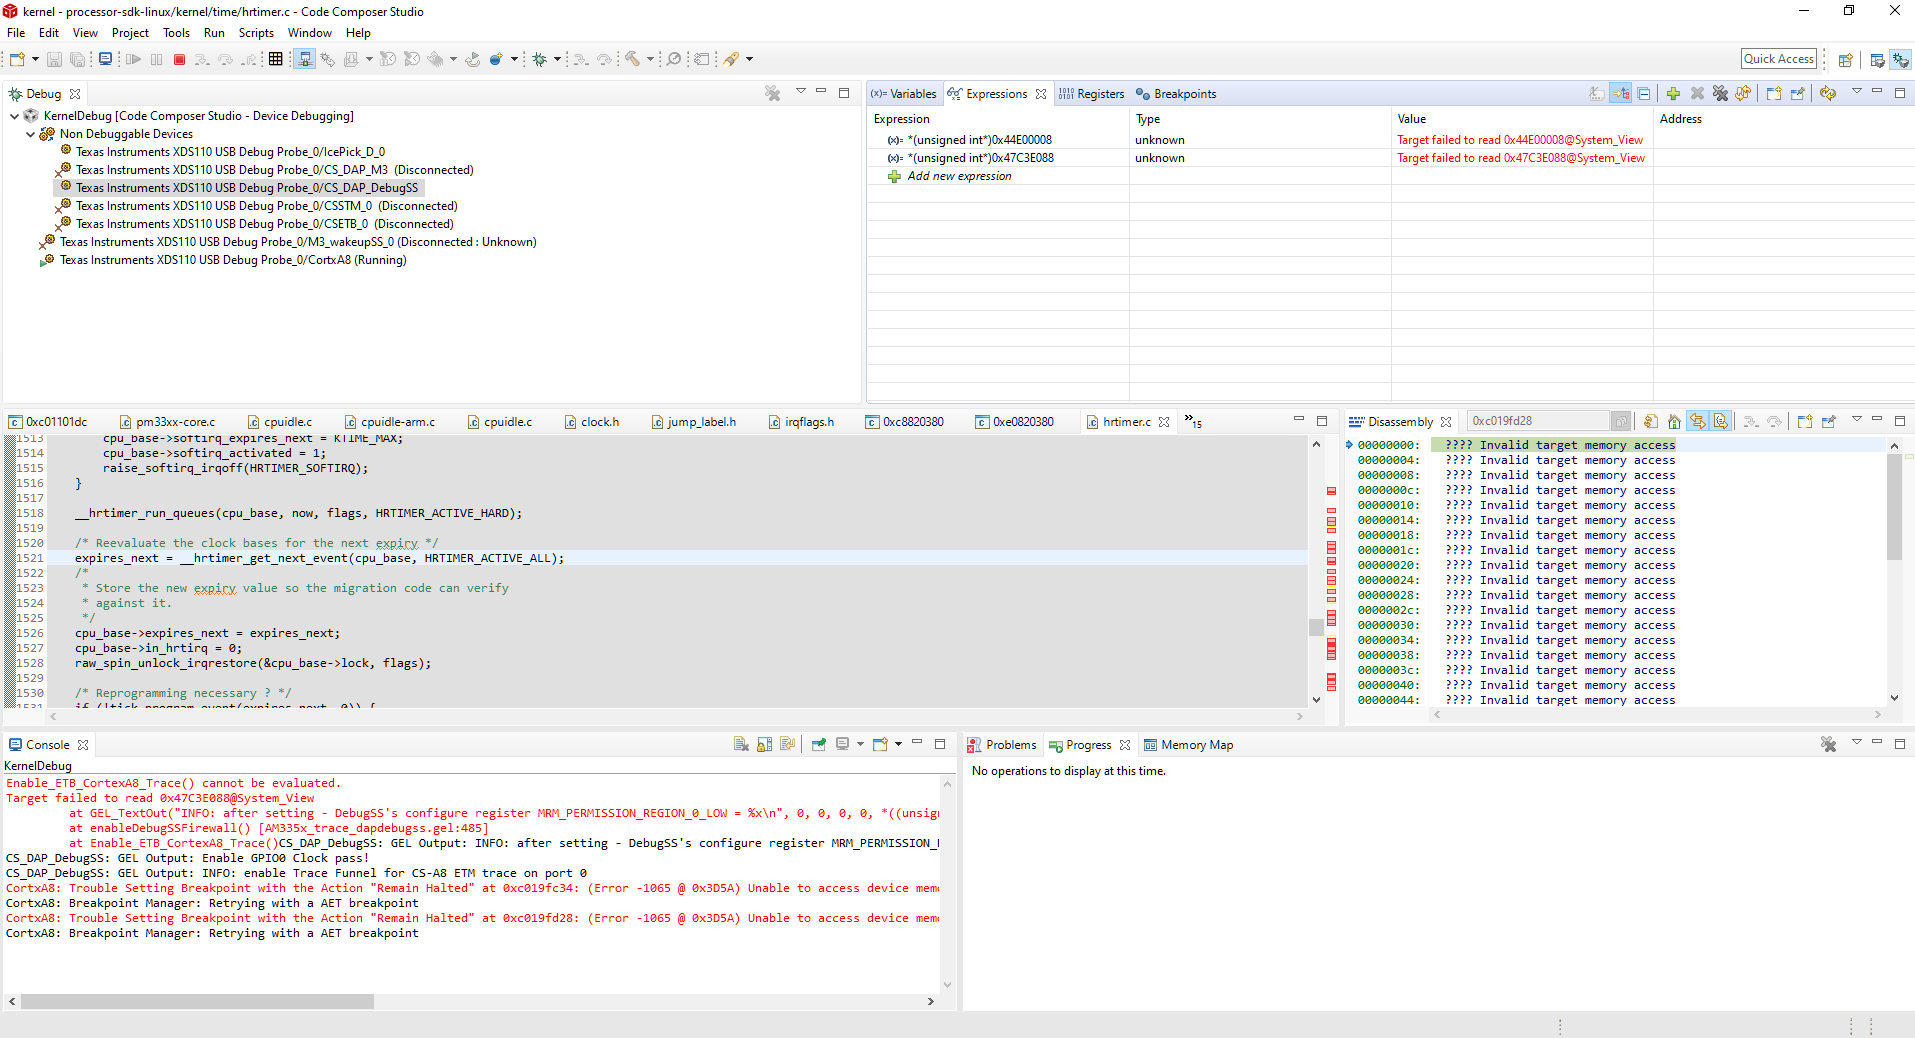Click the Save icon in the toolbar
Image resolution: width=1915 pixels, height=1038 pixels.
54,60
